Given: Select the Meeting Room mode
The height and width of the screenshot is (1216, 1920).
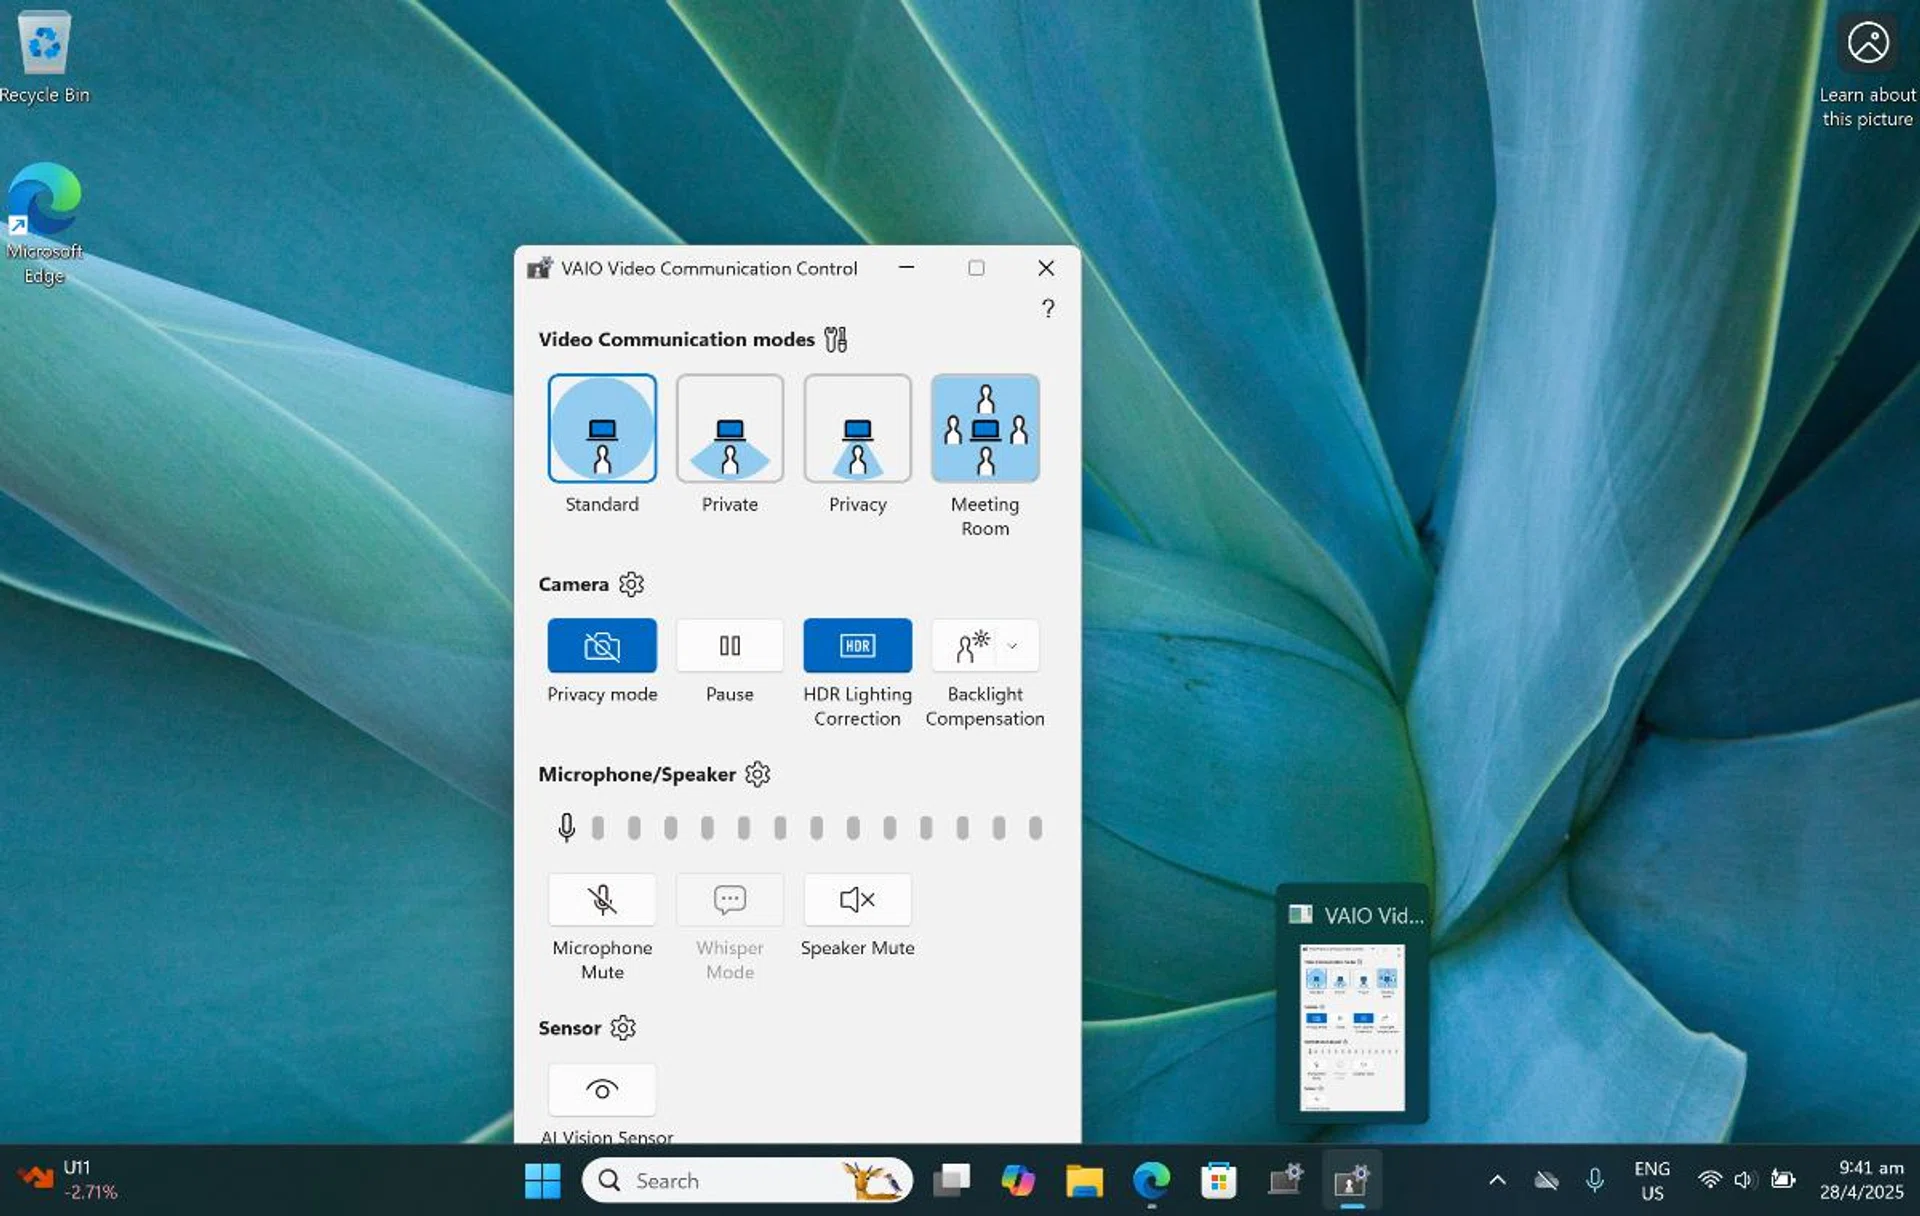Looking at the screenshot, I should point(985,428).
